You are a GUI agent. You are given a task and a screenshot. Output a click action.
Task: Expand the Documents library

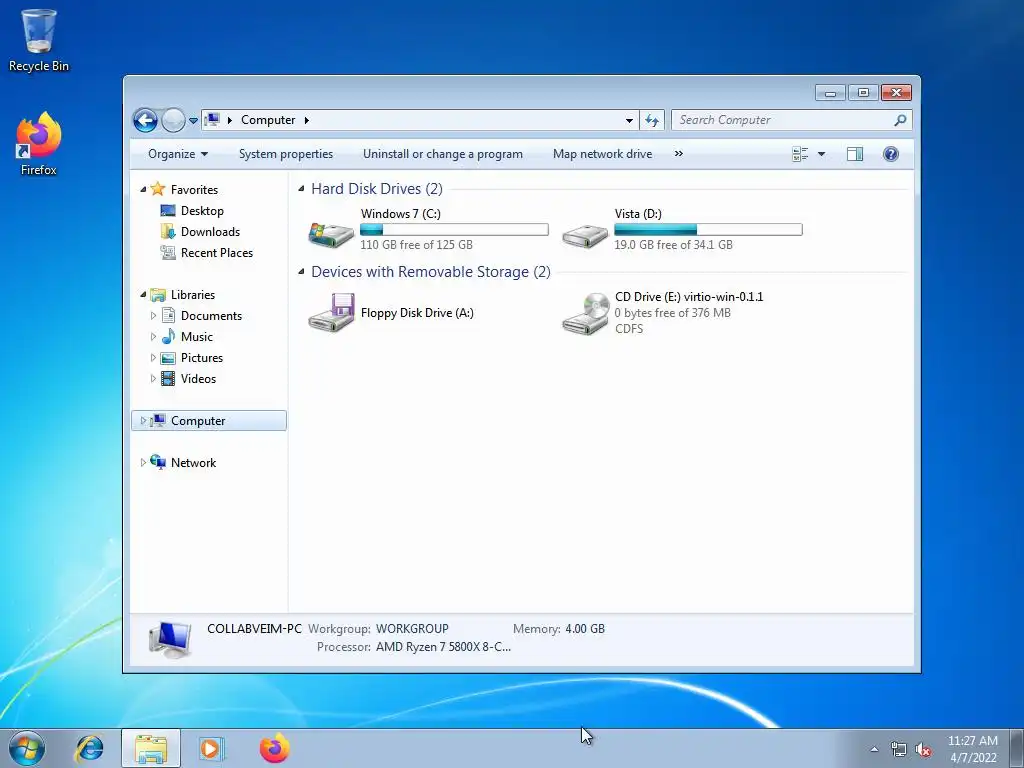[153, 315]
